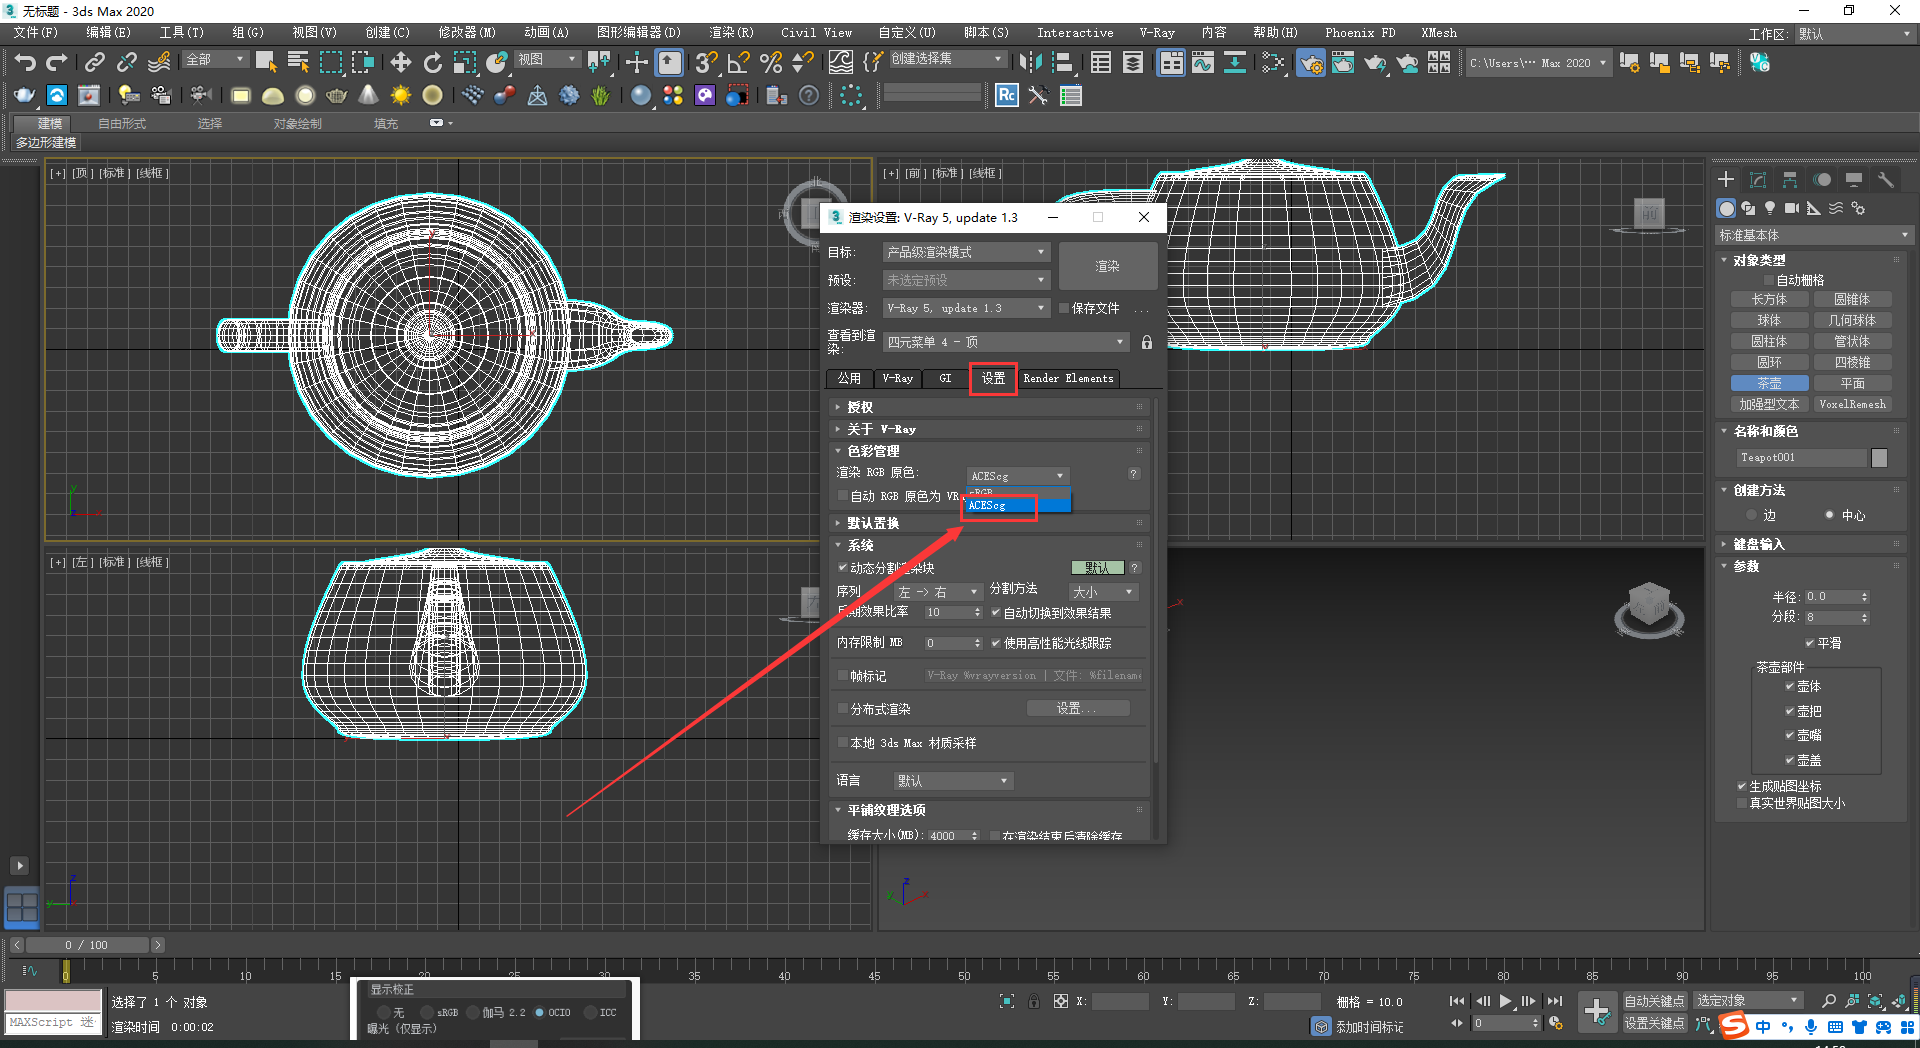Toggle the 3D Snaps tool
The image size is (1920, 1048).
point(707,63)
